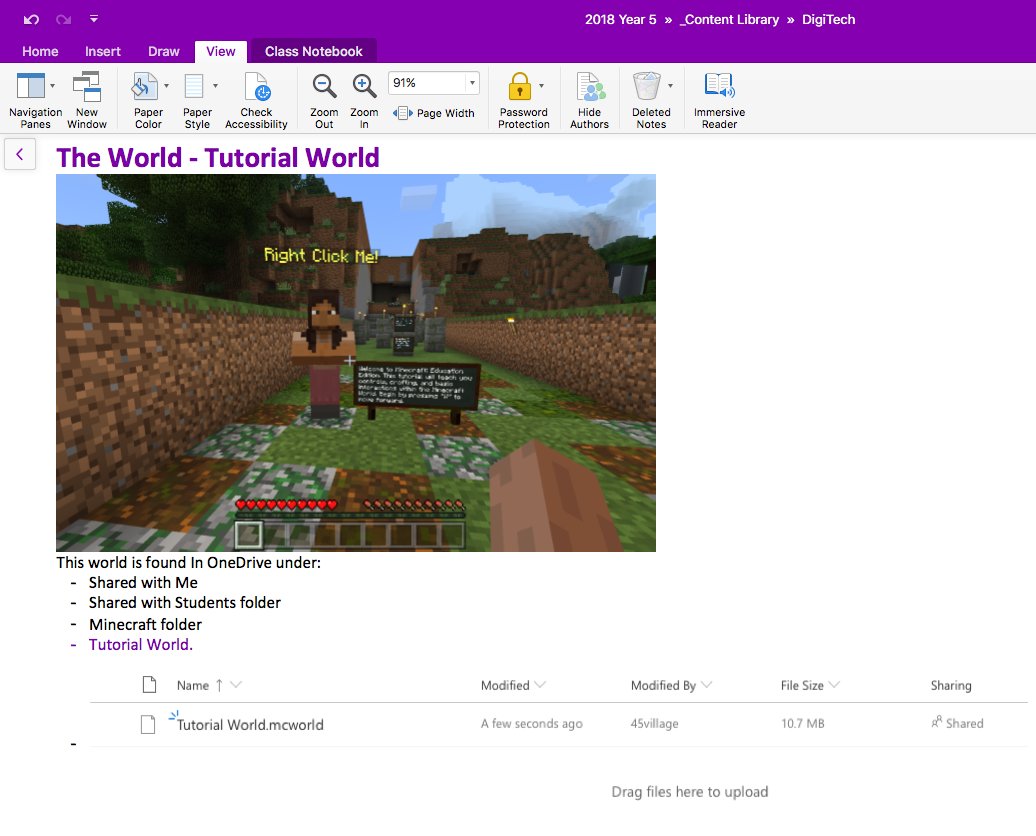
Task: Click the 'A few seconds ago' cell
Action: pyautogui.click(x=532, y=724)
